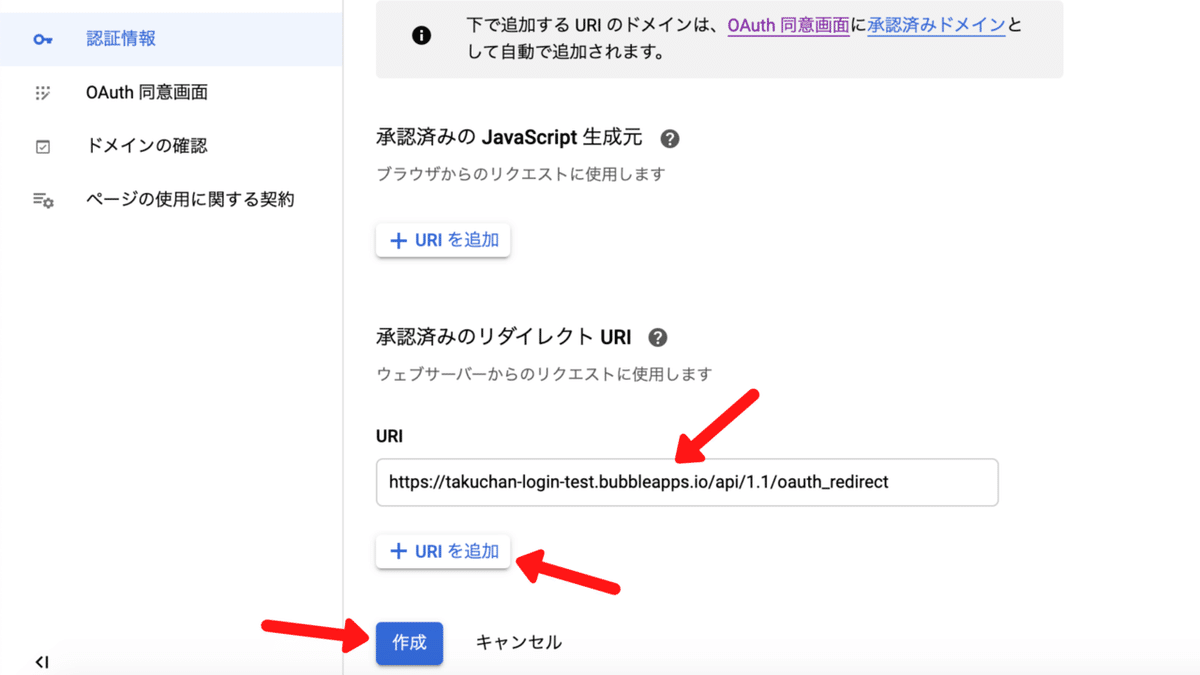This screenshot has height=675, width=1200.
Task: Click the ドメインの確認 checkbox icon
Action: click(43, 147)
